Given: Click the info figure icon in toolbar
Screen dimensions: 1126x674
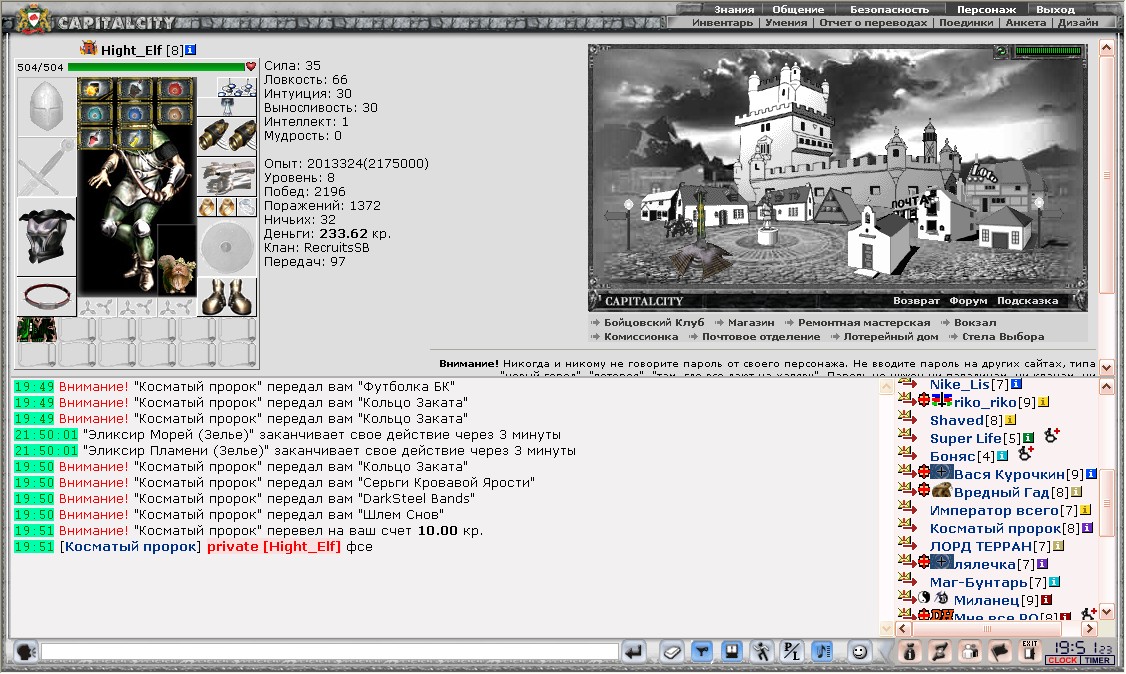Looking at the screenshot, I should click(x=910, y=652).
